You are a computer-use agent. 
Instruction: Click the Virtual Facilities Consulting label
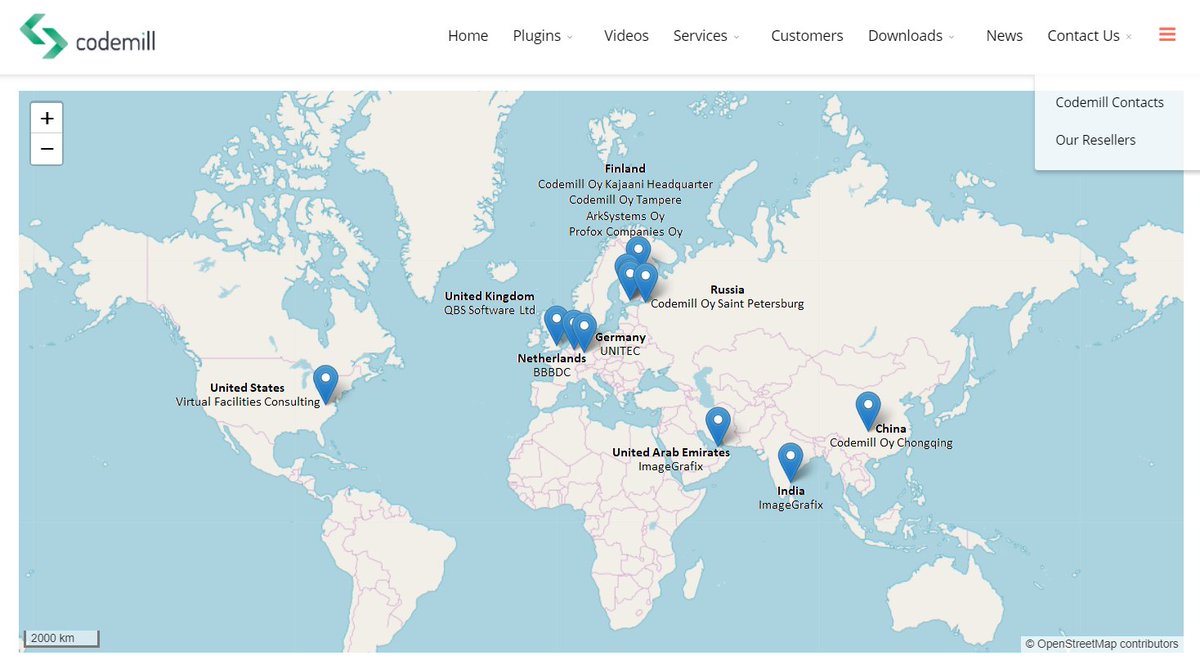(248, 402)
